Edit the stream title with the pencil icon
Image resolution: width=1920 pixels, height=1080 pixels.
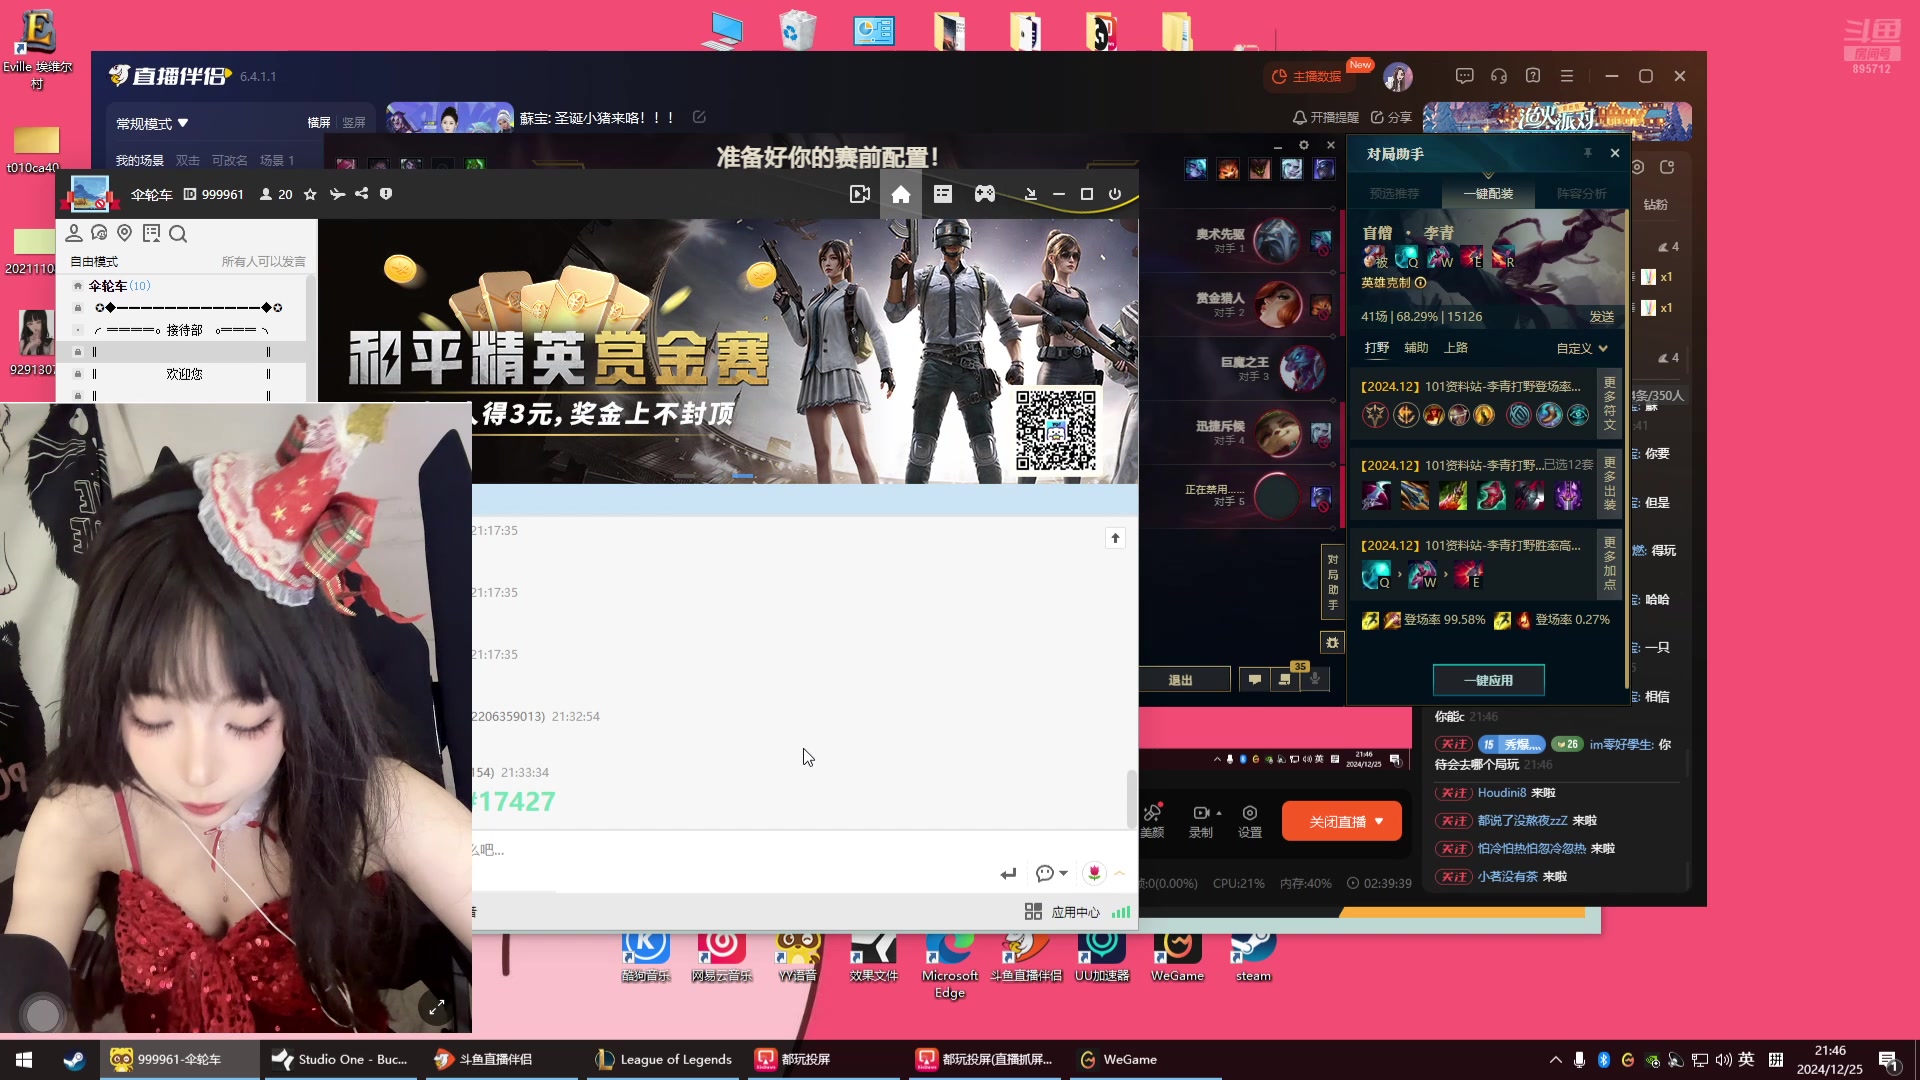pyautogui.click(x=699, y=117)
